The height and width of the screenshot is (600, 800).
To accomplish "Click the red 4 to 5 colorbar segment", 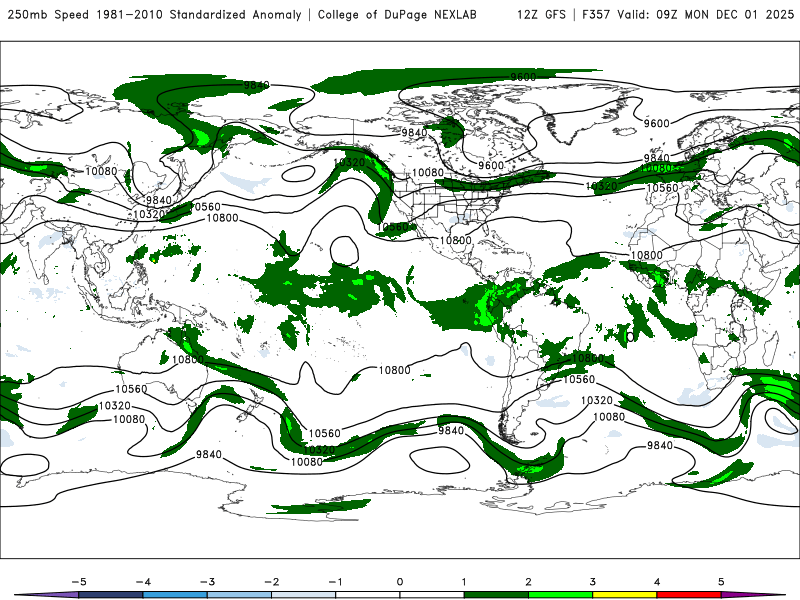I will point(689,595).
